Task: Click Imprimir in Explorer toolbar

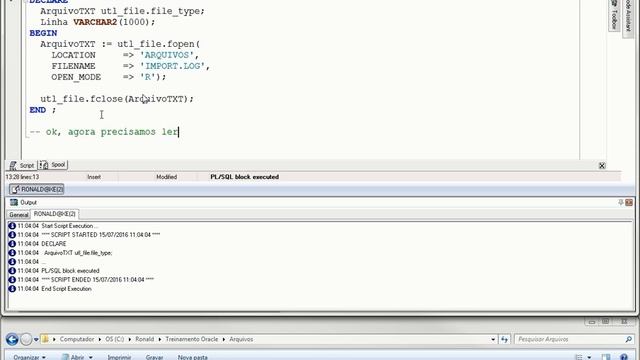Action: coord(119,357)
